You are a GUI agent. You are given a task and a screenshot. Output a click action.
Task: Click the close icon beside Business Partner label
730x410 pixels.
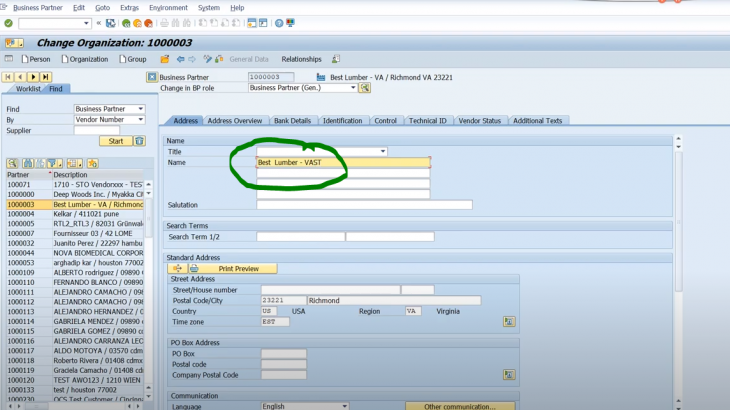click(152, 77)
